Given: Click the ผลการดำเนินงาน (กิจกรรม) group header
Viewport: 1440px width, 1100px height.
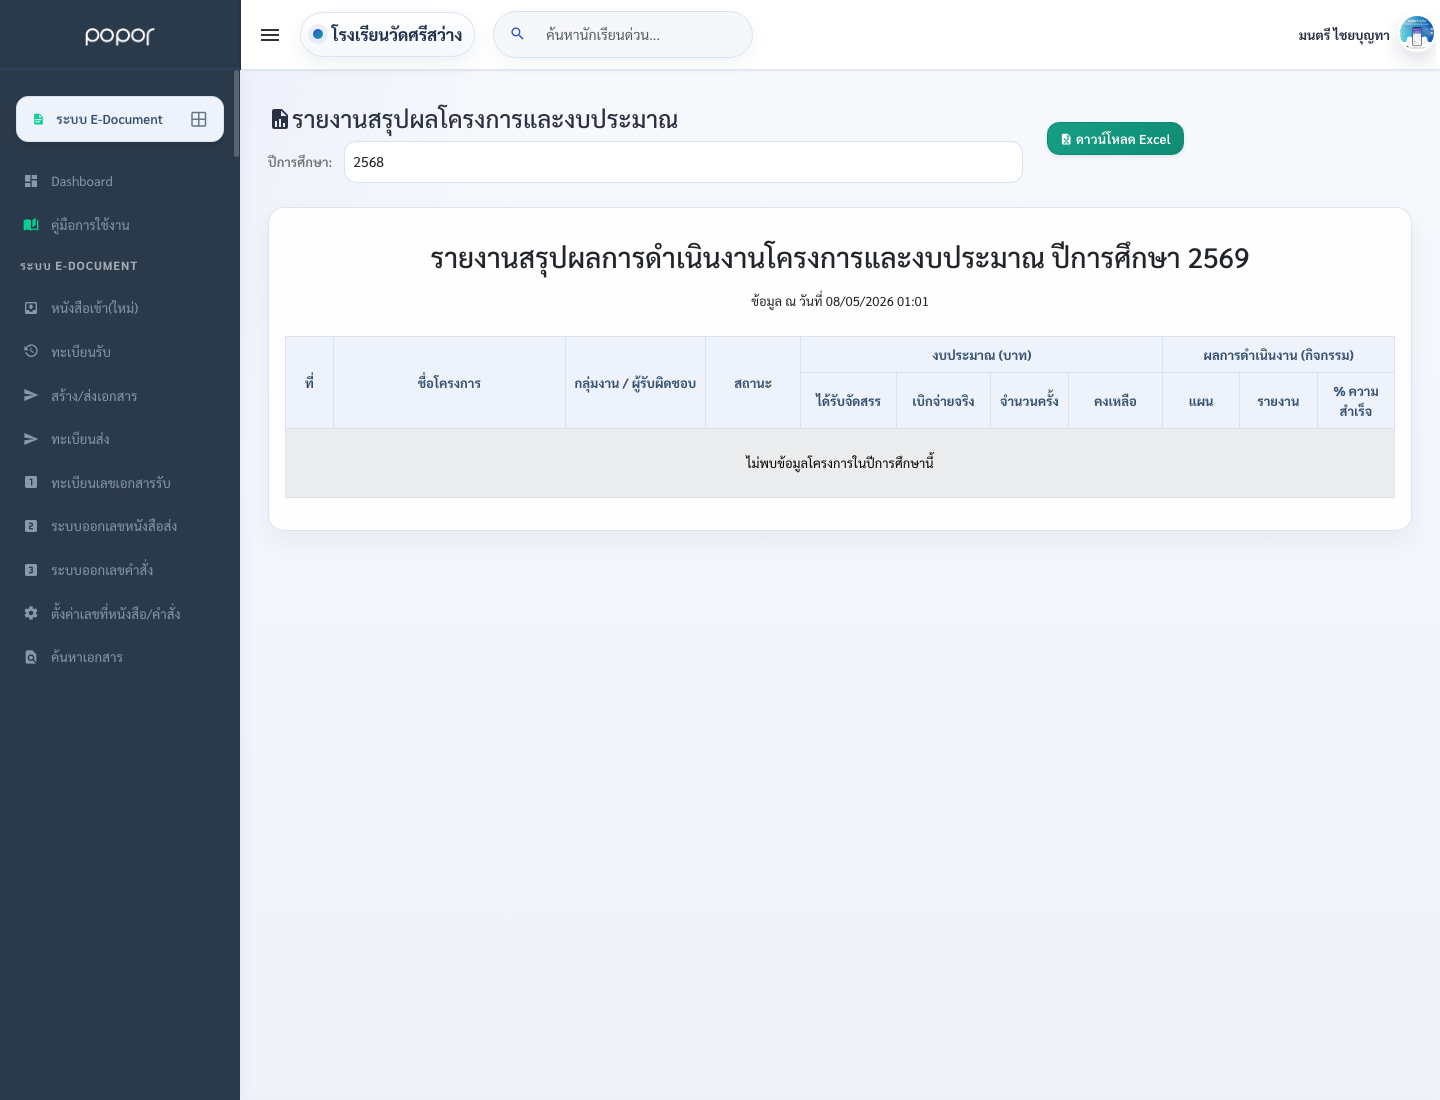Looking at the screenshot, I should [1278, 355].
